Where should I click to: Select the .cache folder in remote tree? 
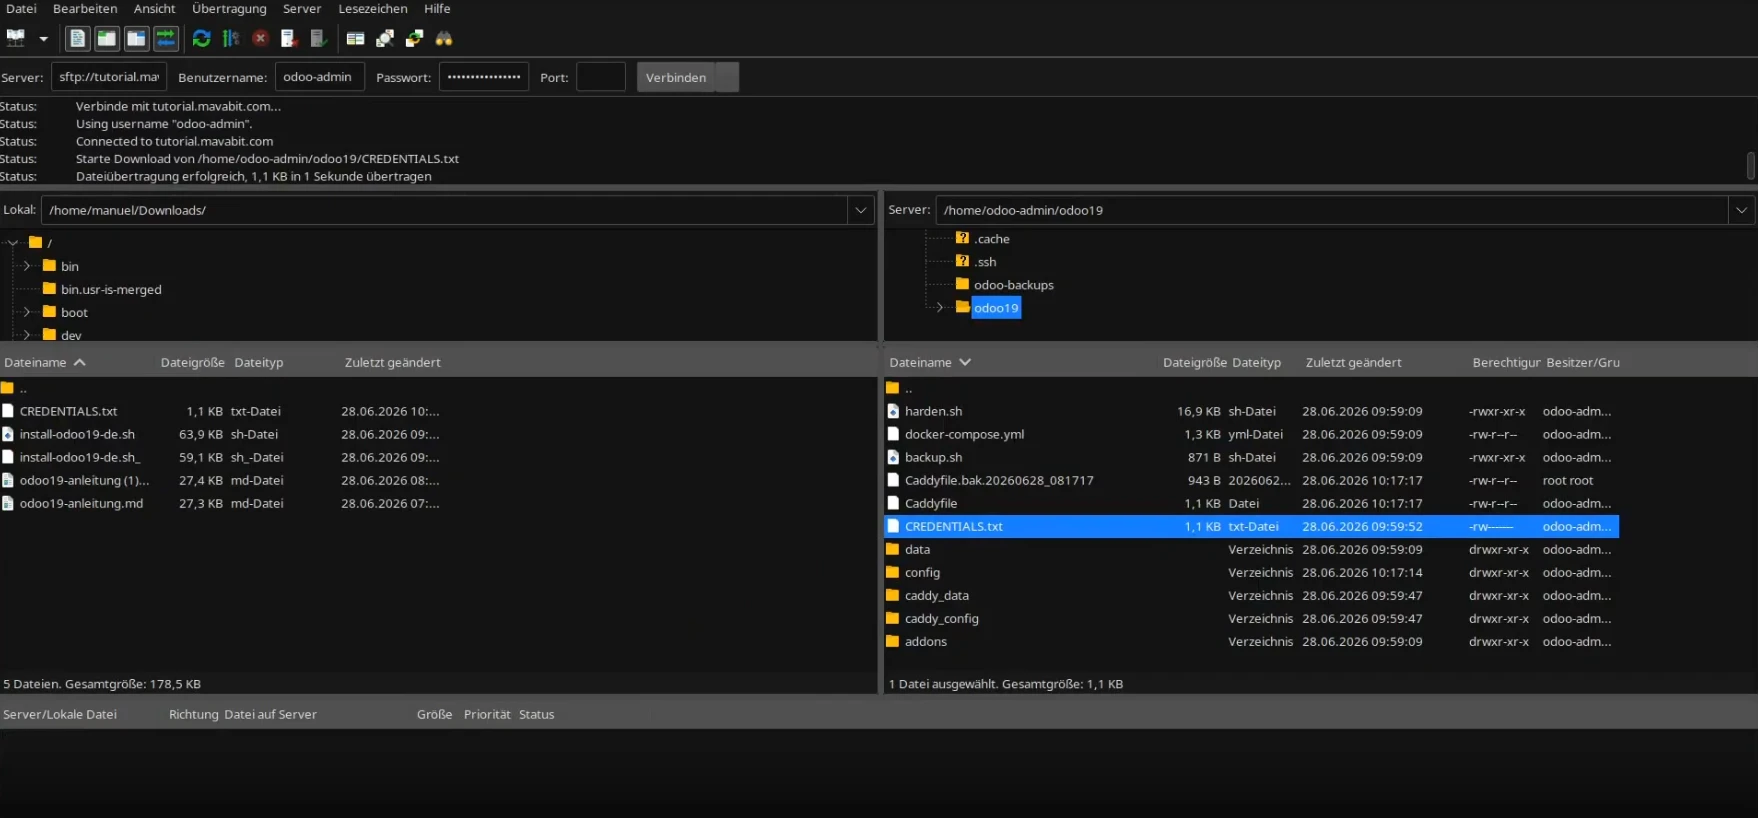click(992, 239)
